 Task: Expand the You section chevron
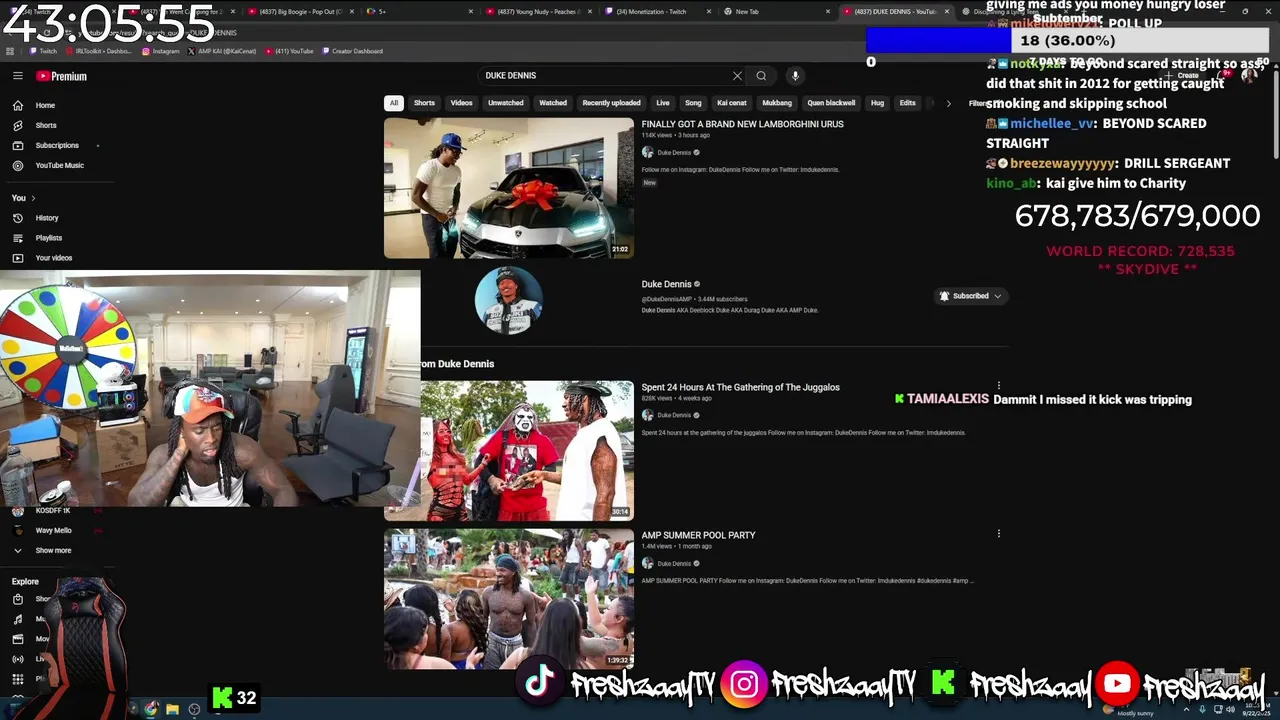click(x=33, y=198)
